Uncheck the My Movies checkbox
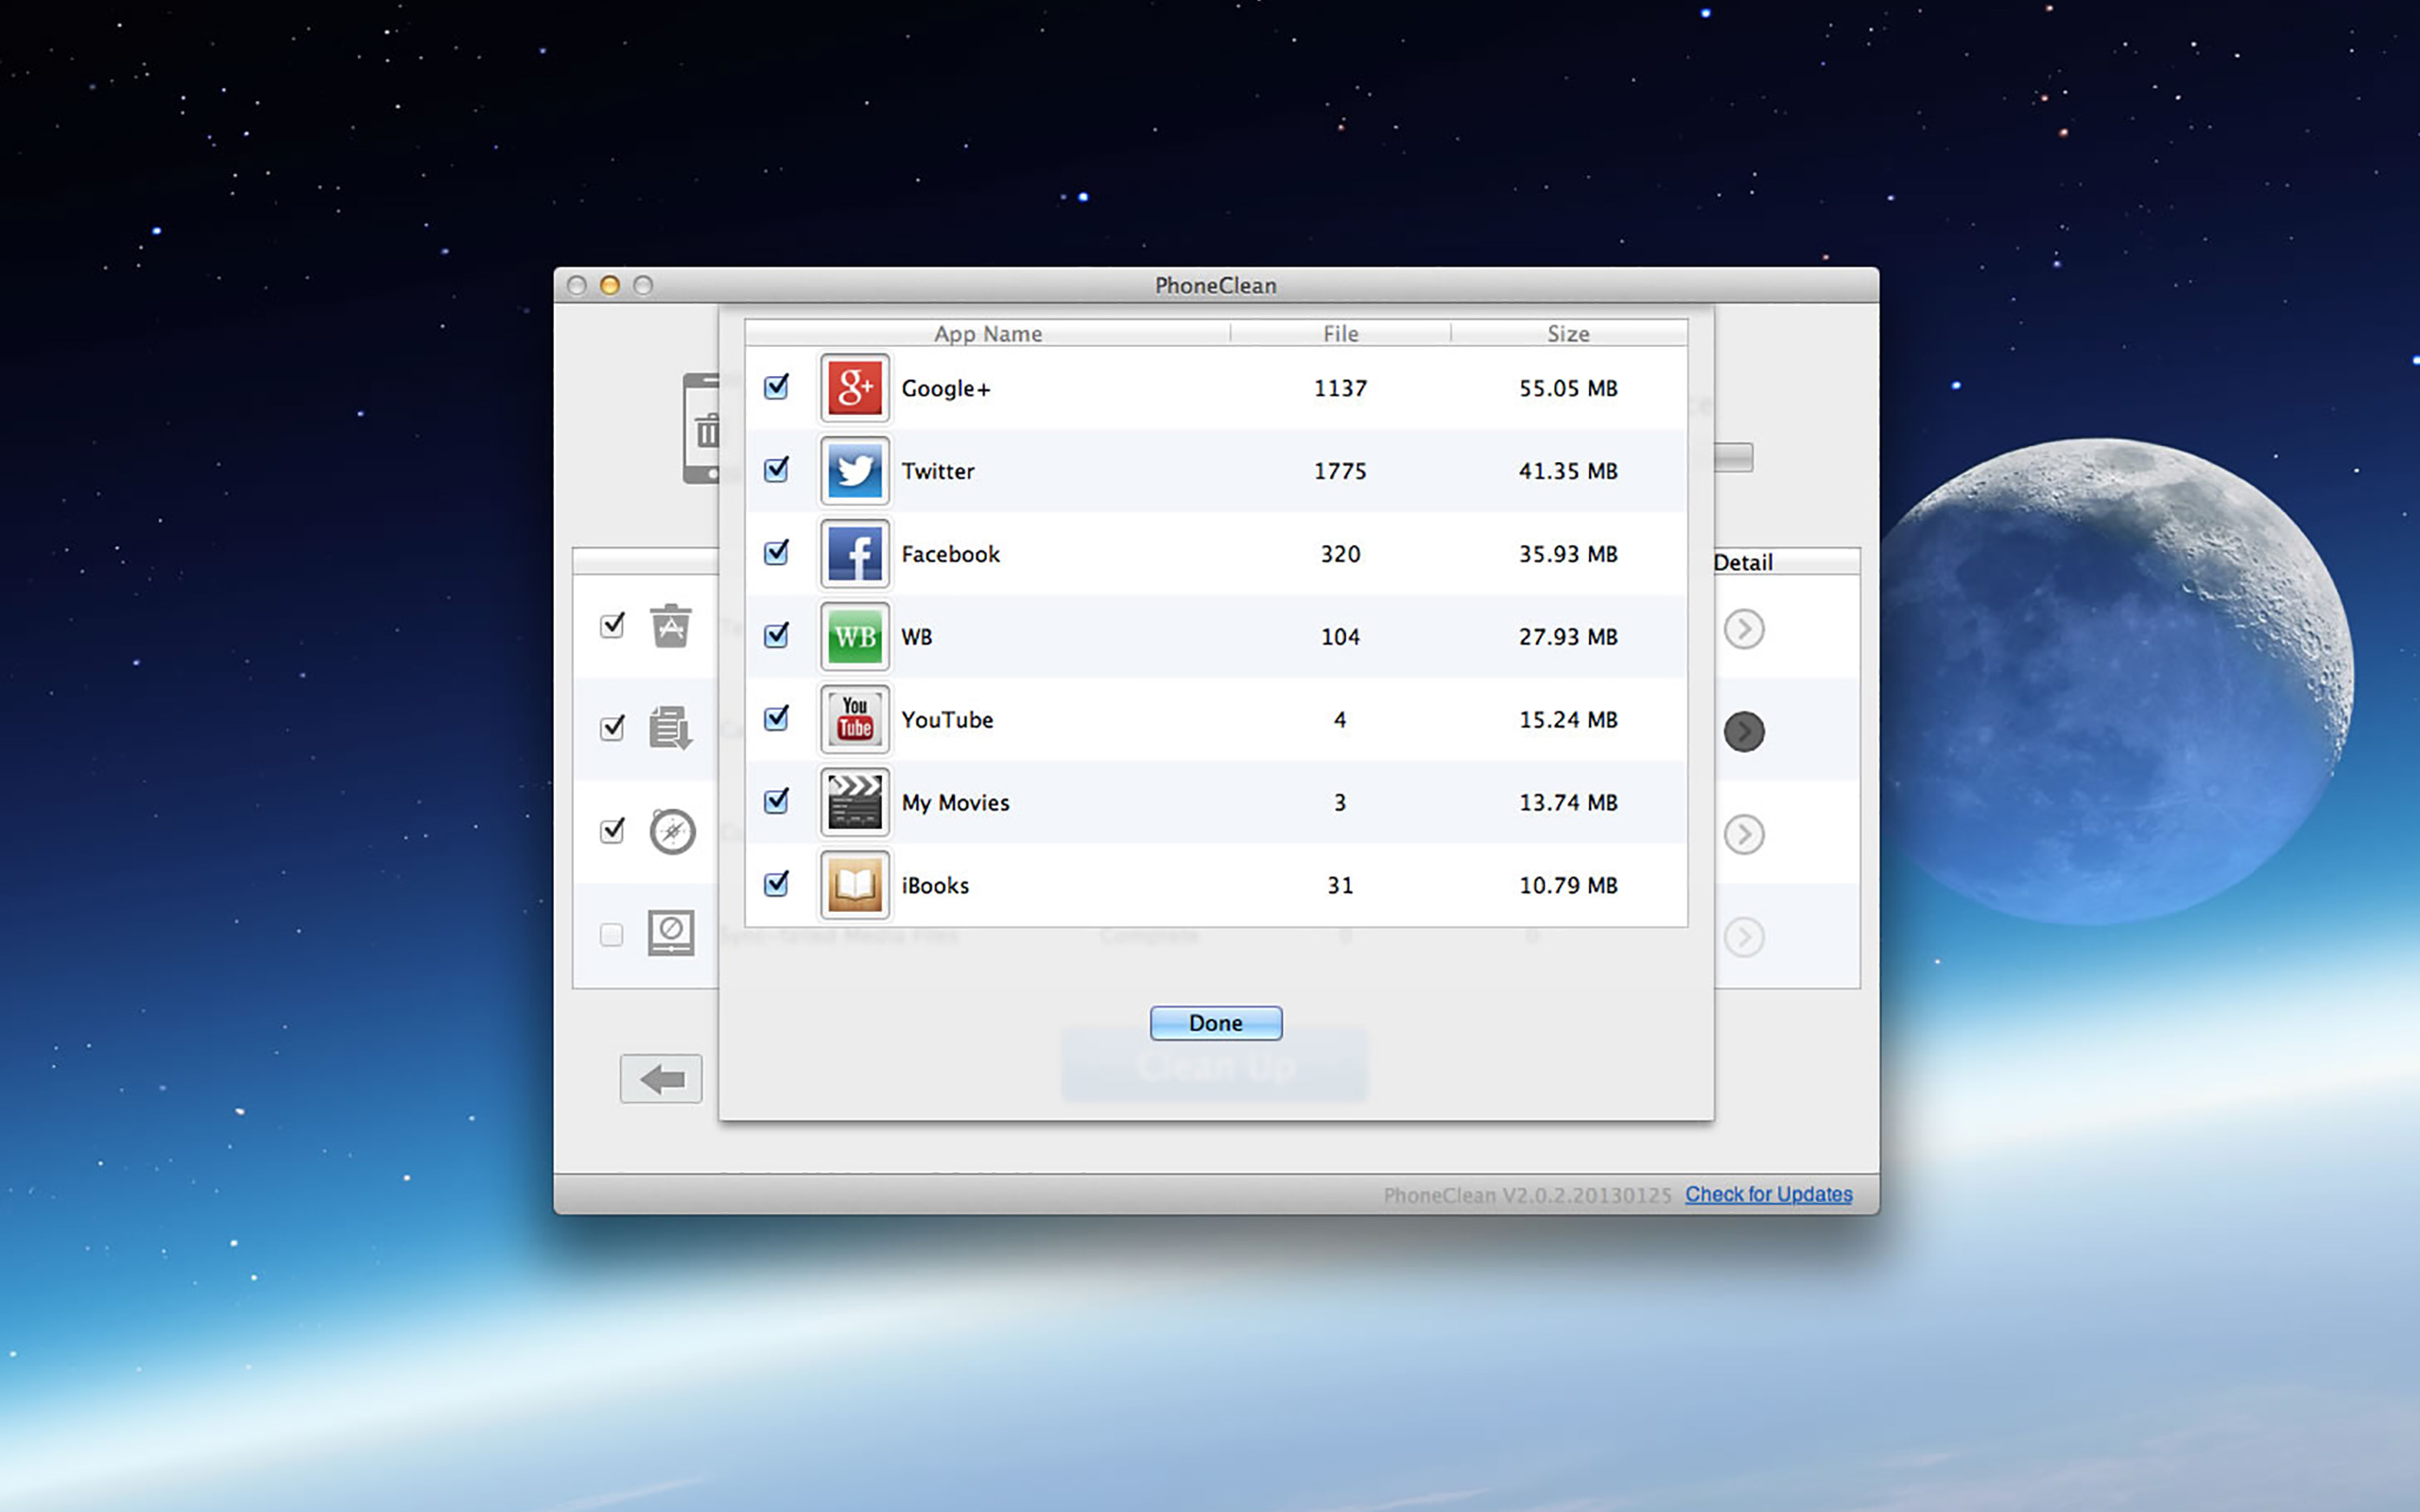This screenshot has width=2420, height=1512. point(777,801)
